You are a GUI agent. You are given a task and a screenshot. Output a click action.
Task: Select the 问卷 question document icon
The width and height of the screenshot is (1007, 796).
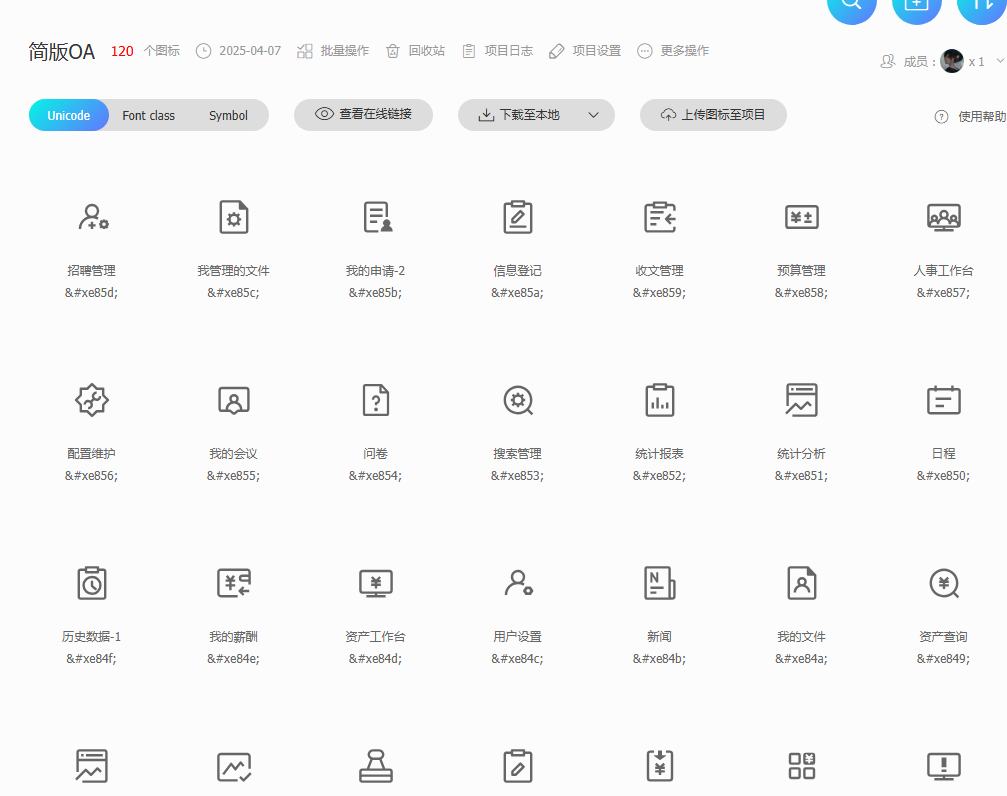(375, 400)
